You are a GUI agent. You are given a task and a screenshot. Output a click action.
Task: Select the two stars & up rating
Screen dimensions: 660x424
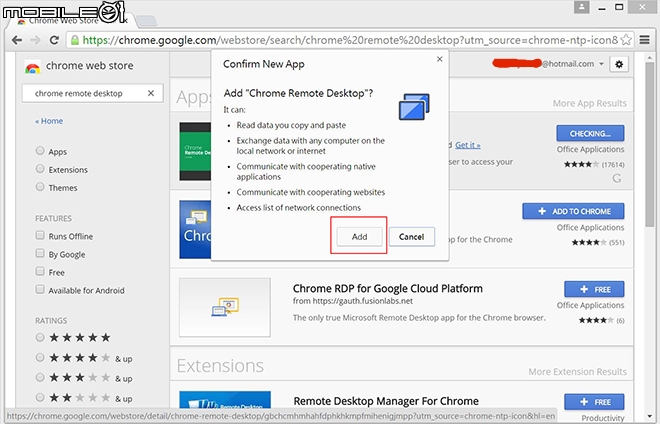click(x=40, y=397)
